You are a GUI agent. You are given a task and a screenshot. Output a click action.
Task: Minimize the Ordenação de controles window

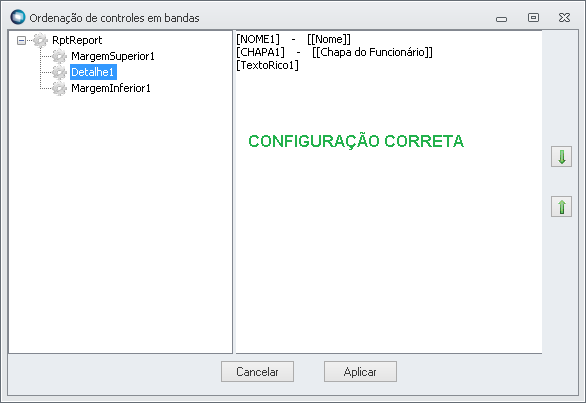point(501,19)
